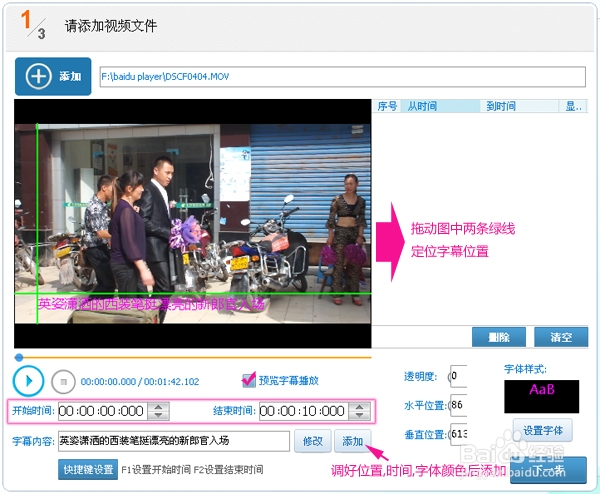600x494 pixels.
Task: Click the 序号 column header
Action: 387,106
